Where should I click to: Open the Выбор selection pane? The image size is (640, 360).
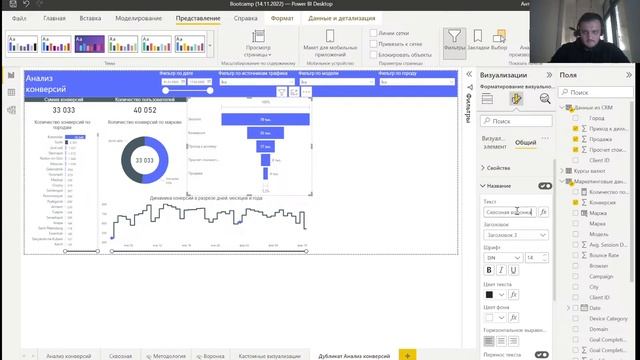pyautogui.click(x=499, y=40)
